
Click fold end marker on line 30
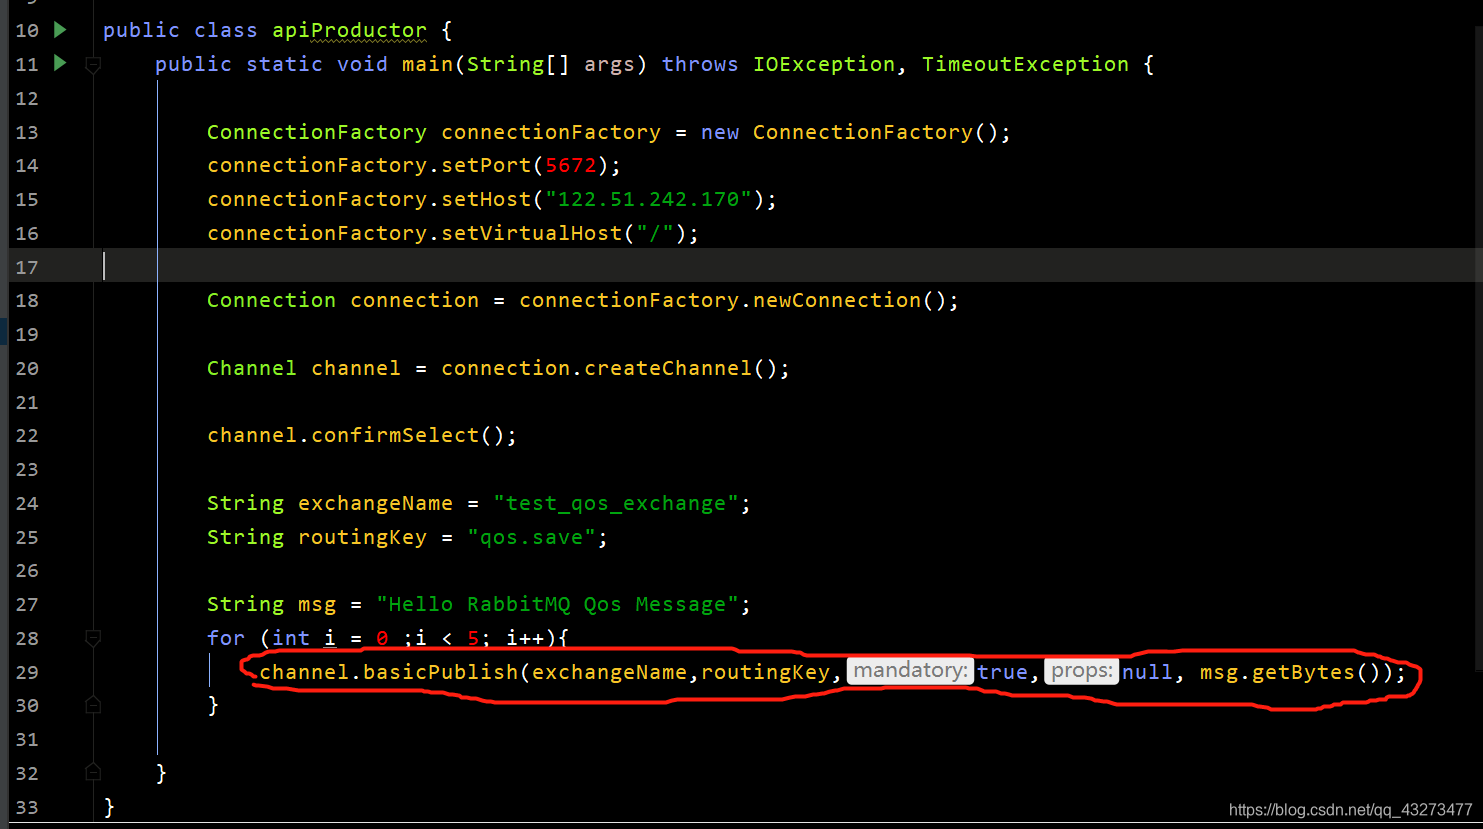(93, 705)
